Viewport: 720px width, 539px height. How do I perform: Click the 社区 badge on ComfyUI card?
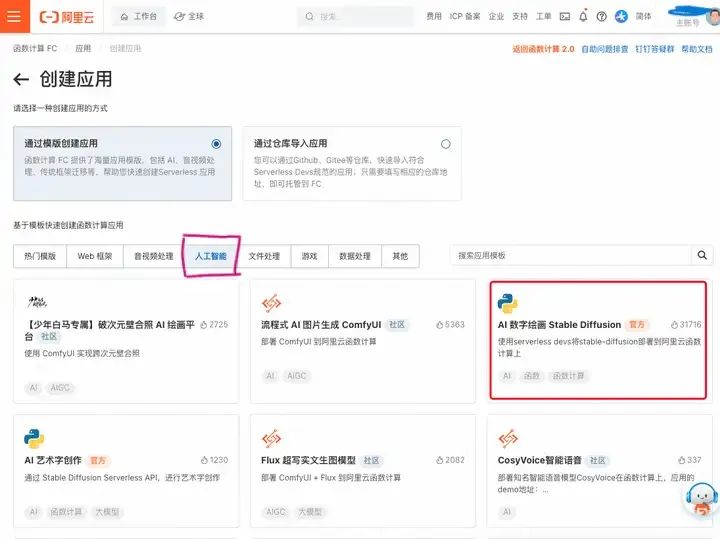pyautogui.click(x=397, y=325)
